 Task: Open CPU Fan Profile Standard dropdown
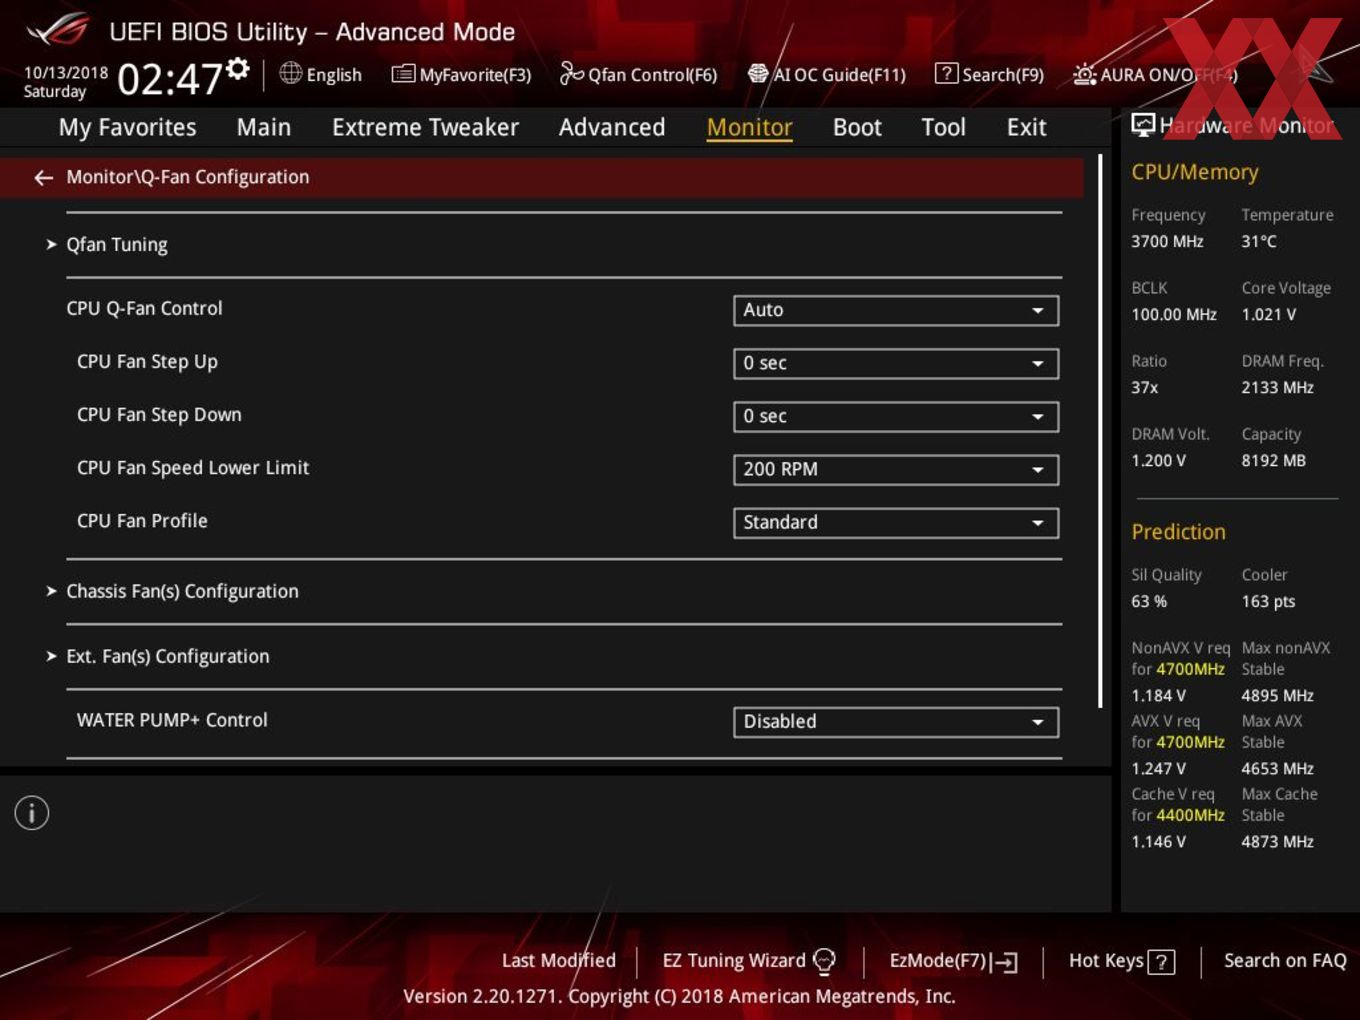pos(896,522)
